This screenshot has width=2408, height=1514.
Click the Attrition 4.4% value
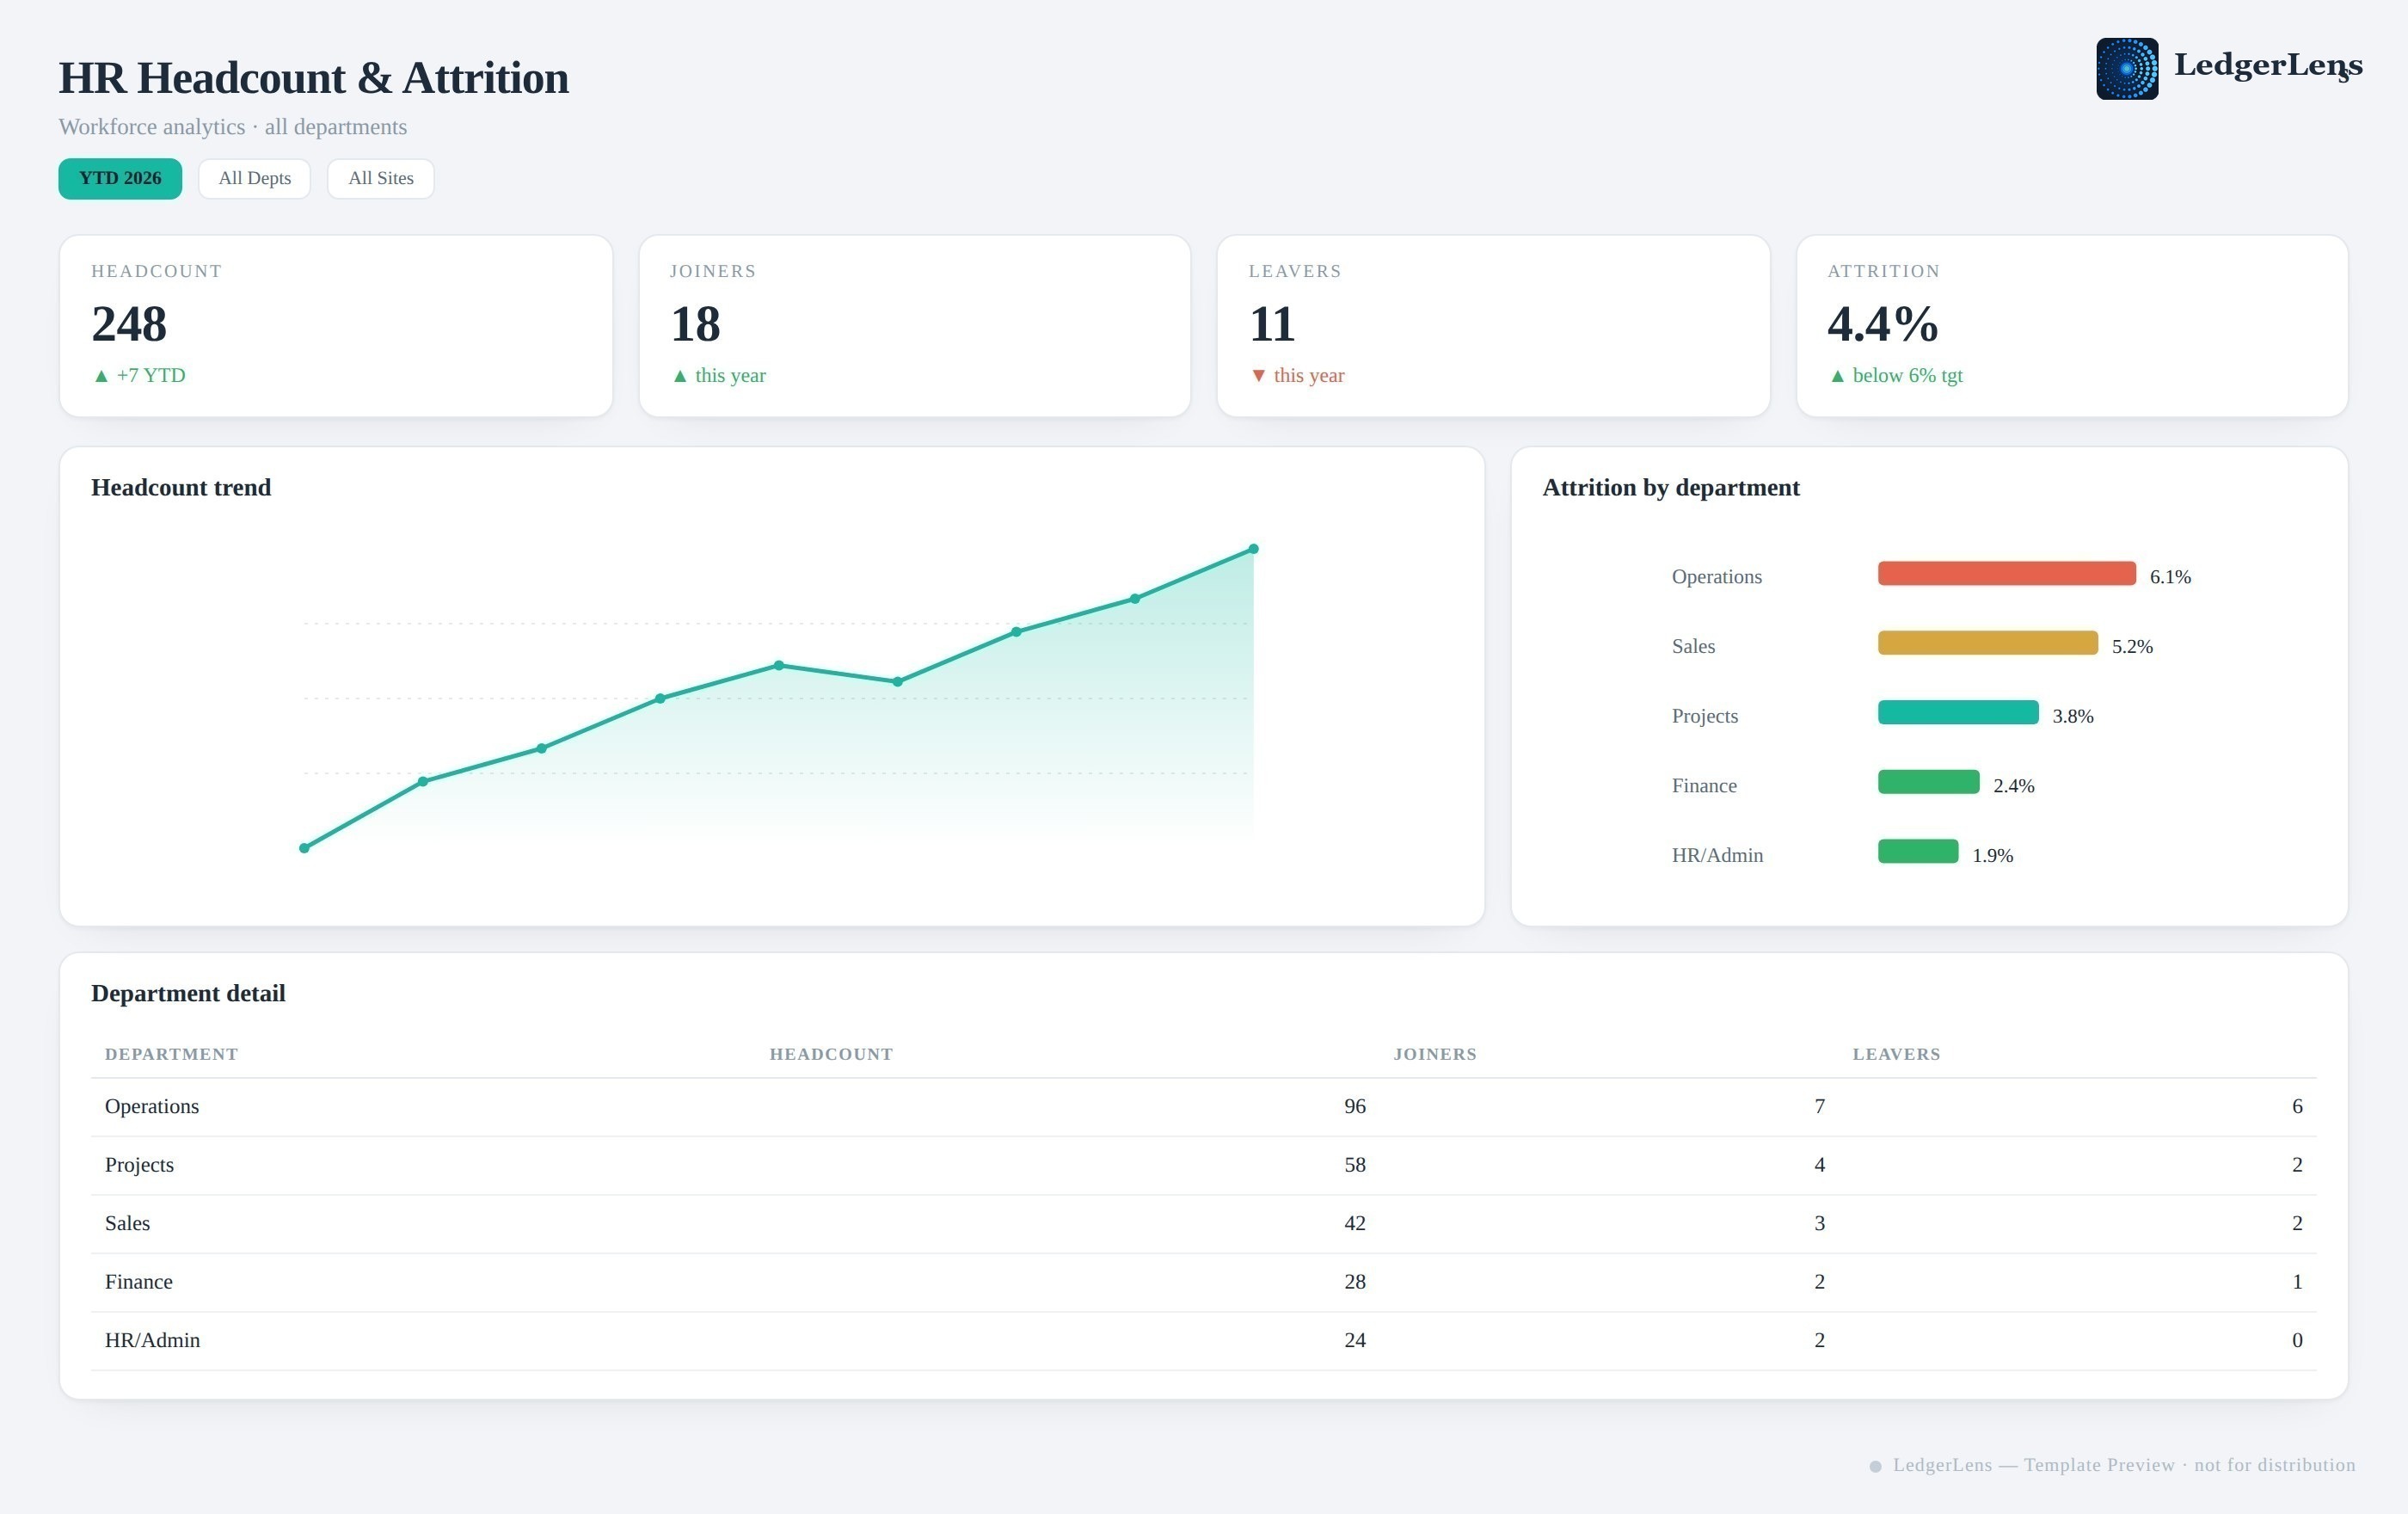[x=1883, y=324]
